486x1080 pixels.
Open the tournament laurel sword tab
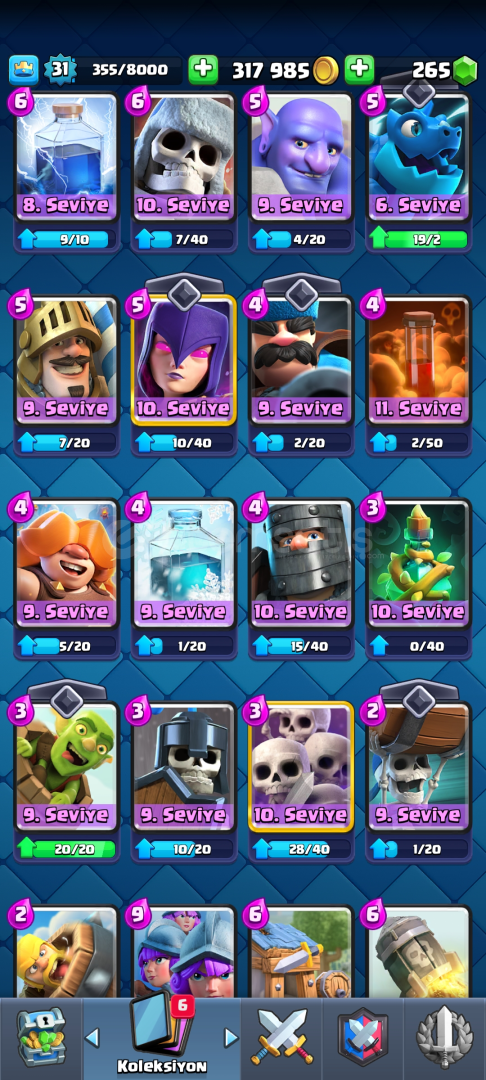(445, 1037)
